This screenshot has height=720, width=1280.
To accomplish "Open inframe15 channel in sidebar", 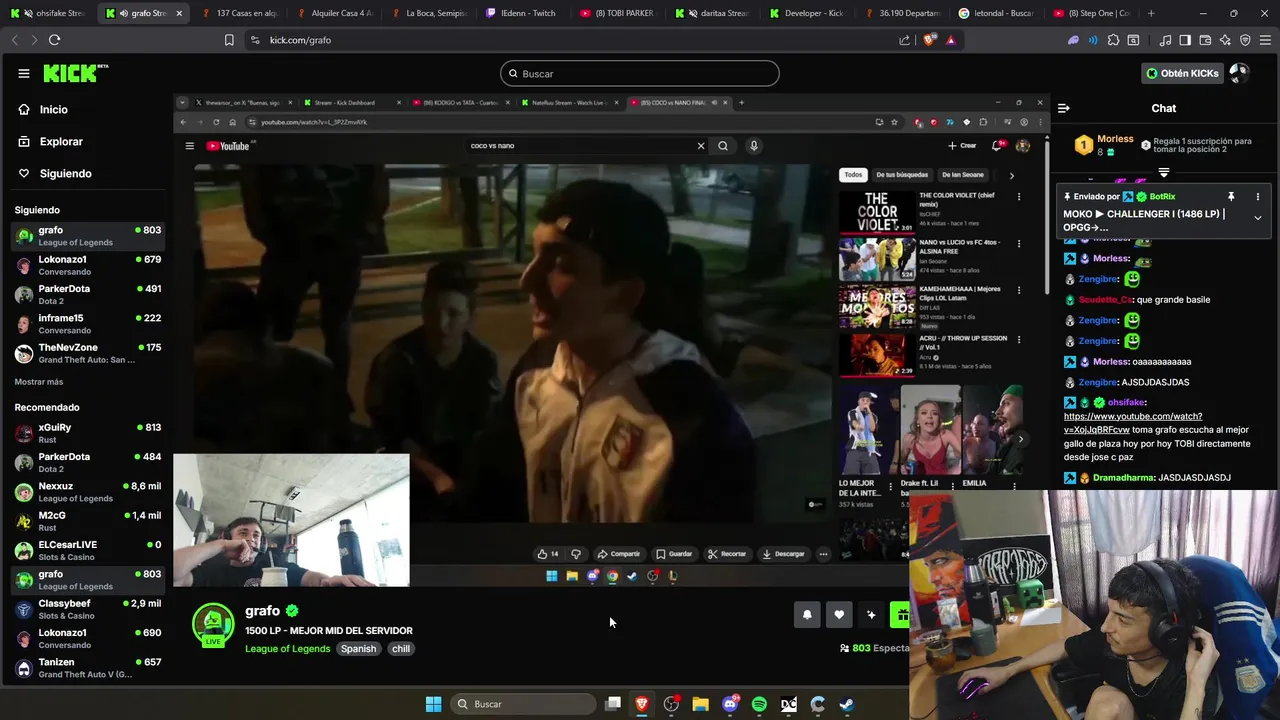I will [x=88, y=324].
